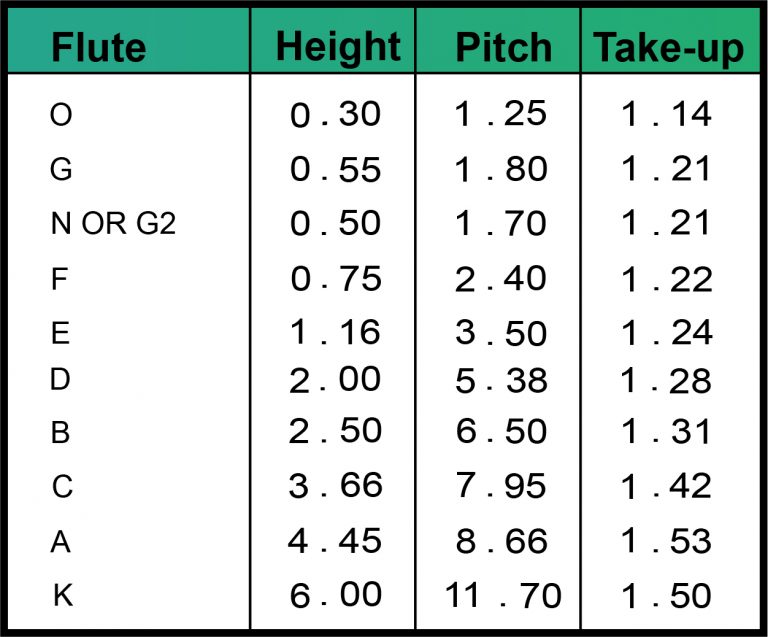This screenshot has width=768, height=637.
Task: Click the Take-up column header
Action: pos(668,47)
